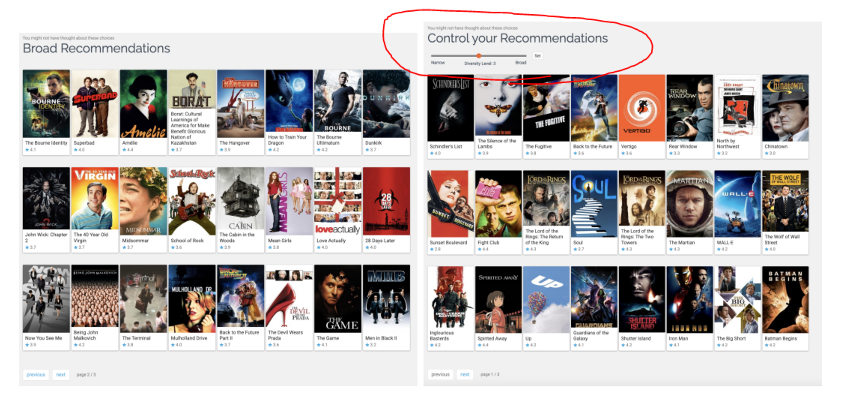
Task: Open The Devil Wears Prada poster
Action: (x=289, y=298)
